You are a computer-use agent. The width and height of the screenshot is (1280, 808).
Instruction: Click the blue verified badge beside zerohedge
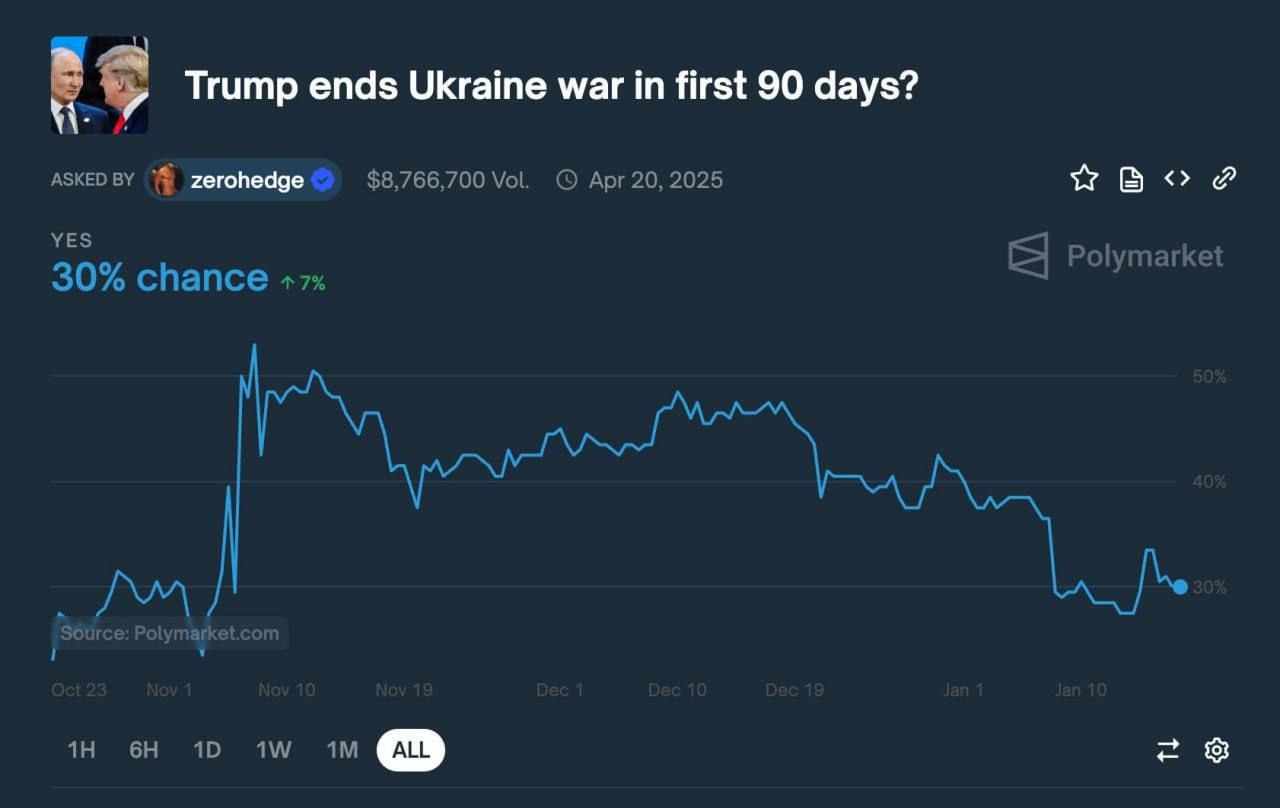322,180
